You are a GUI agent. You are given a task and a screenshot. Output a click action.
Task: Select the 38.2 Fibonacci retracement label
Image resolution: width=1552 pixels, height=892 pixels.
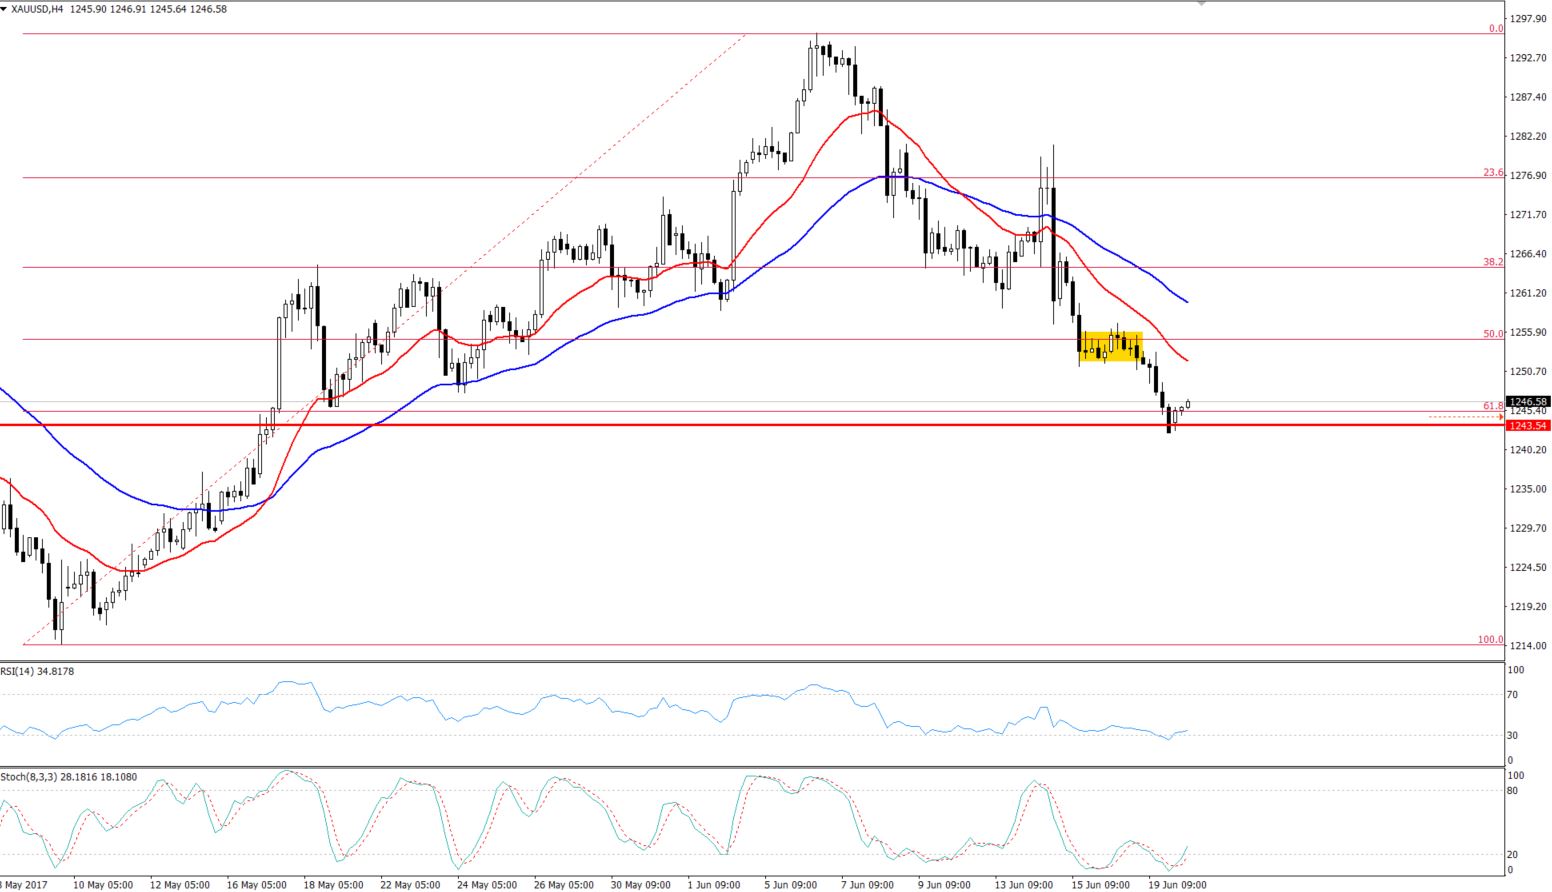[1492, 261]
